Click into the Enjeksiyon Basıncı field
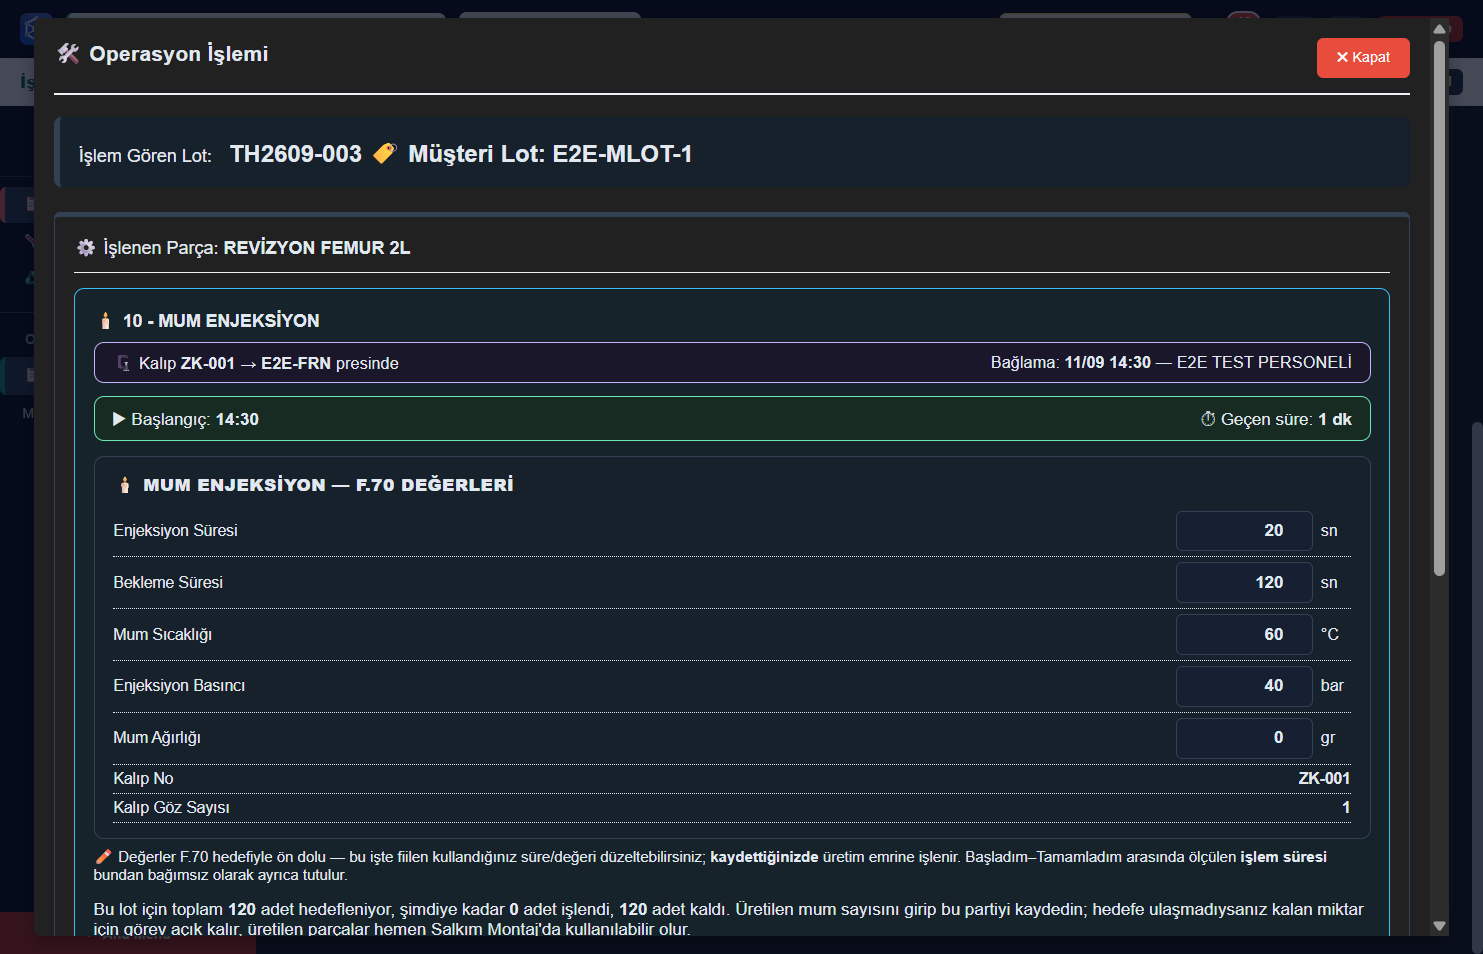 tap(1244, 686)
